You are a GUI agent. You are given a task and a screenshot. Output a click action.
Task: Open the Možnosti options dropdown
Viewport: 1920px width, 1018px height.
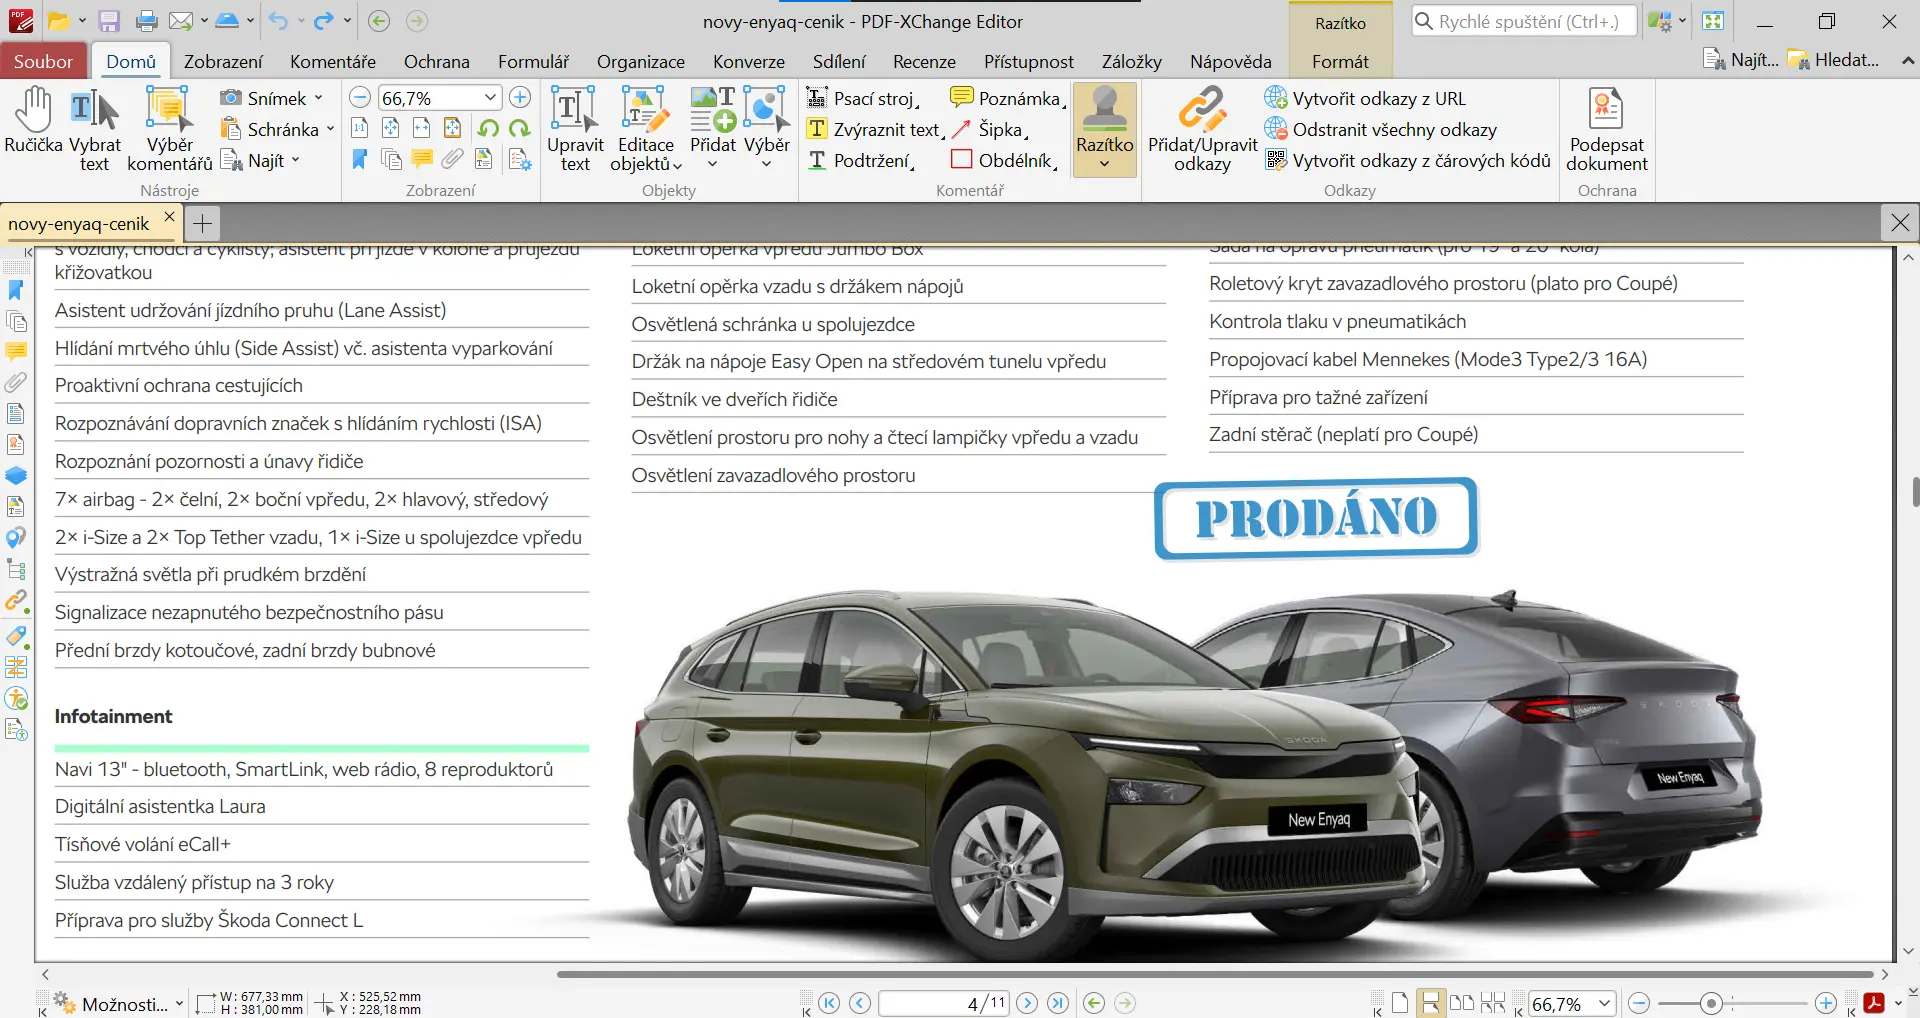pos(119,1003)
